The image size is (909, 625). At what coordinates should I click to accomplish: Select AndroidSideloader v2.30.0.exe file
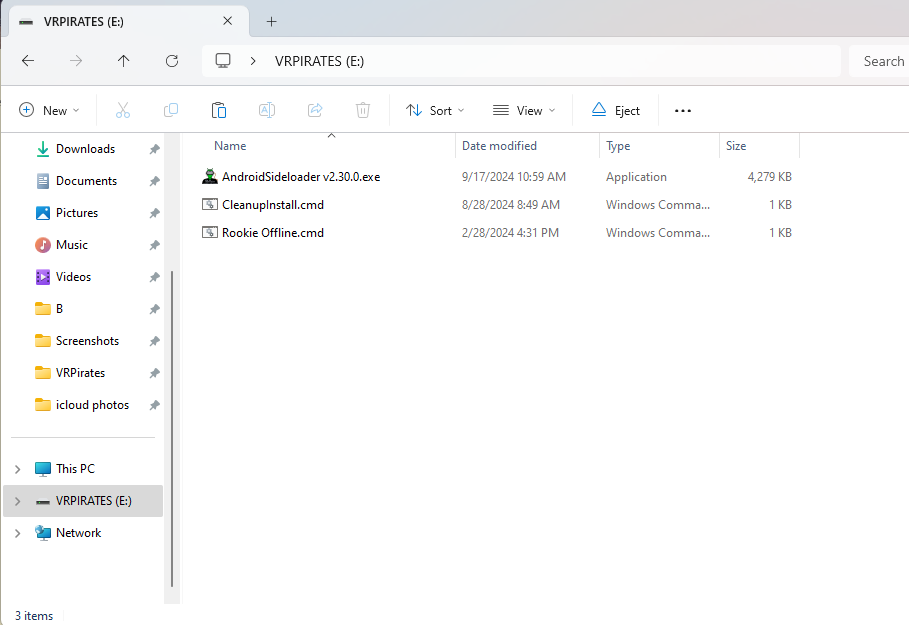click(x=300, y=177)
